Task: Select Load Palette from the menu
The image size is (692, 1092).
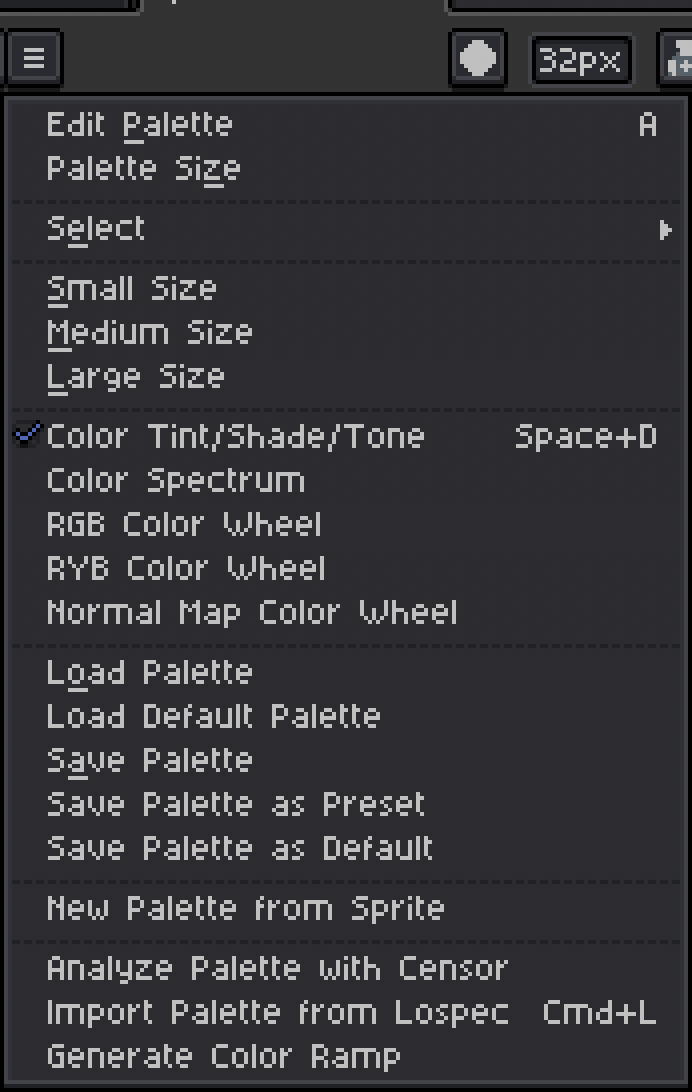Action: tap(346, 673)
